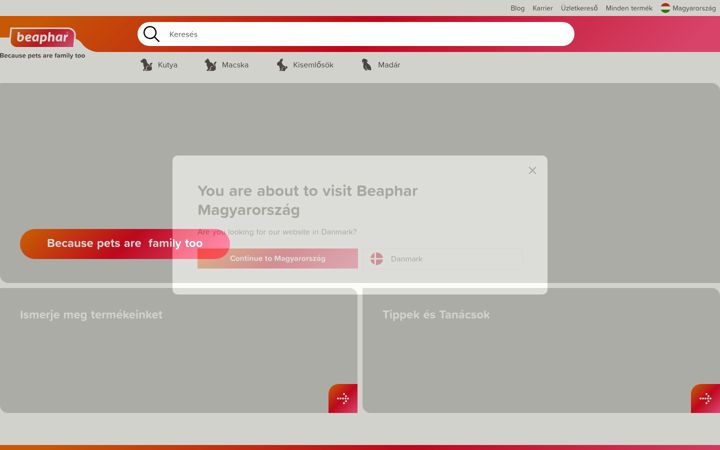Open the Minden termék link
Screen dimensions: 720x450
pyautogui.click(x=629, y=8)
